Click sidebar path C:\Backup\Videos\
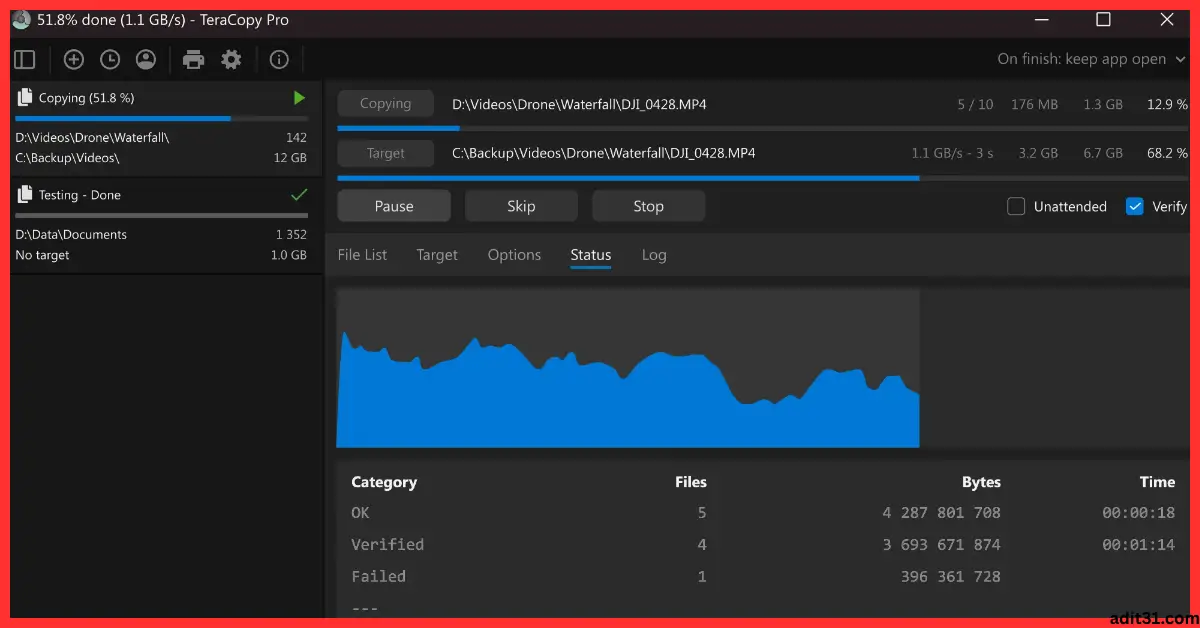1200x628 pixels. pos(67,158)
